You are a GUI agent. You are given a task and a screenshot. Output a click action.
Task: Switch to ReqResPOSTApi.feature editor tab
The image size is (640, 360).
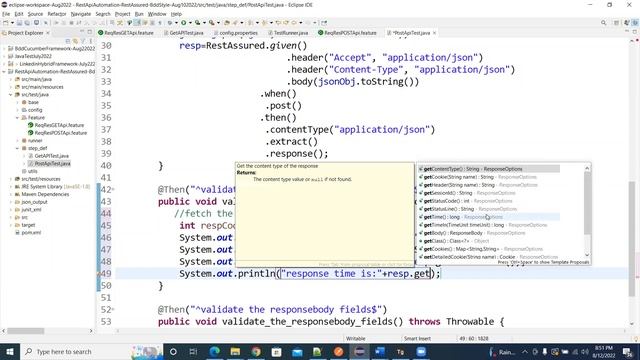coord(347,33)
